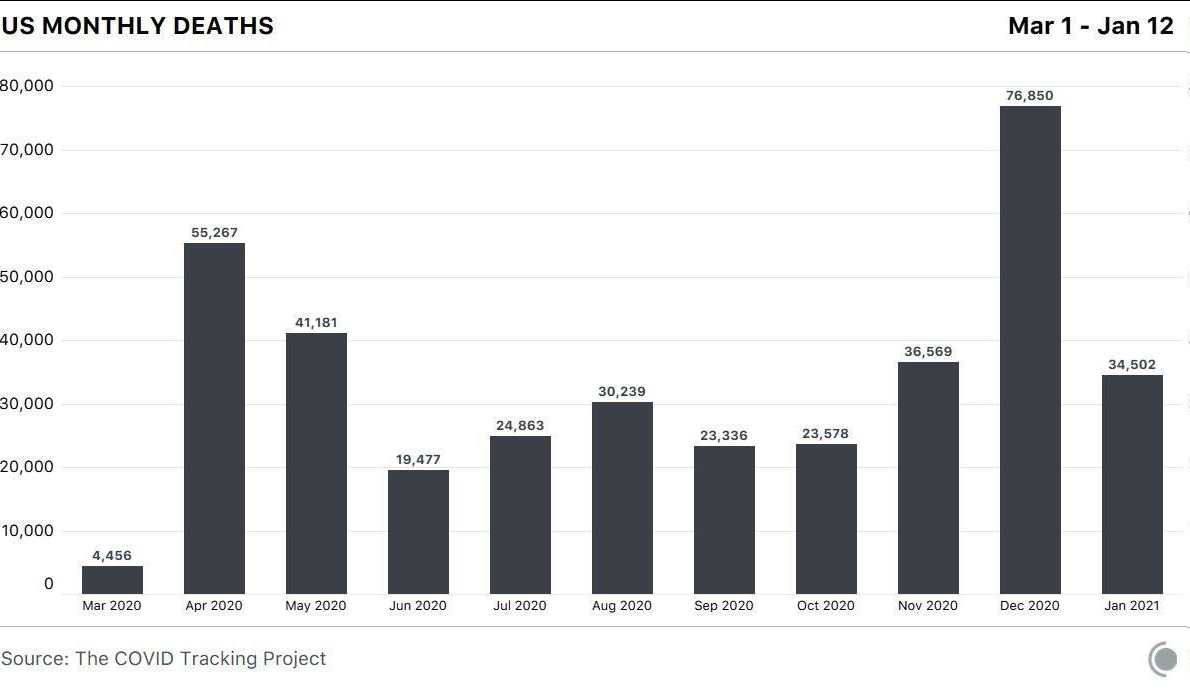Viewport: 1190px width, 696px height.
Task: Click the 76,850 value label
Action: tap(1030, 96)
